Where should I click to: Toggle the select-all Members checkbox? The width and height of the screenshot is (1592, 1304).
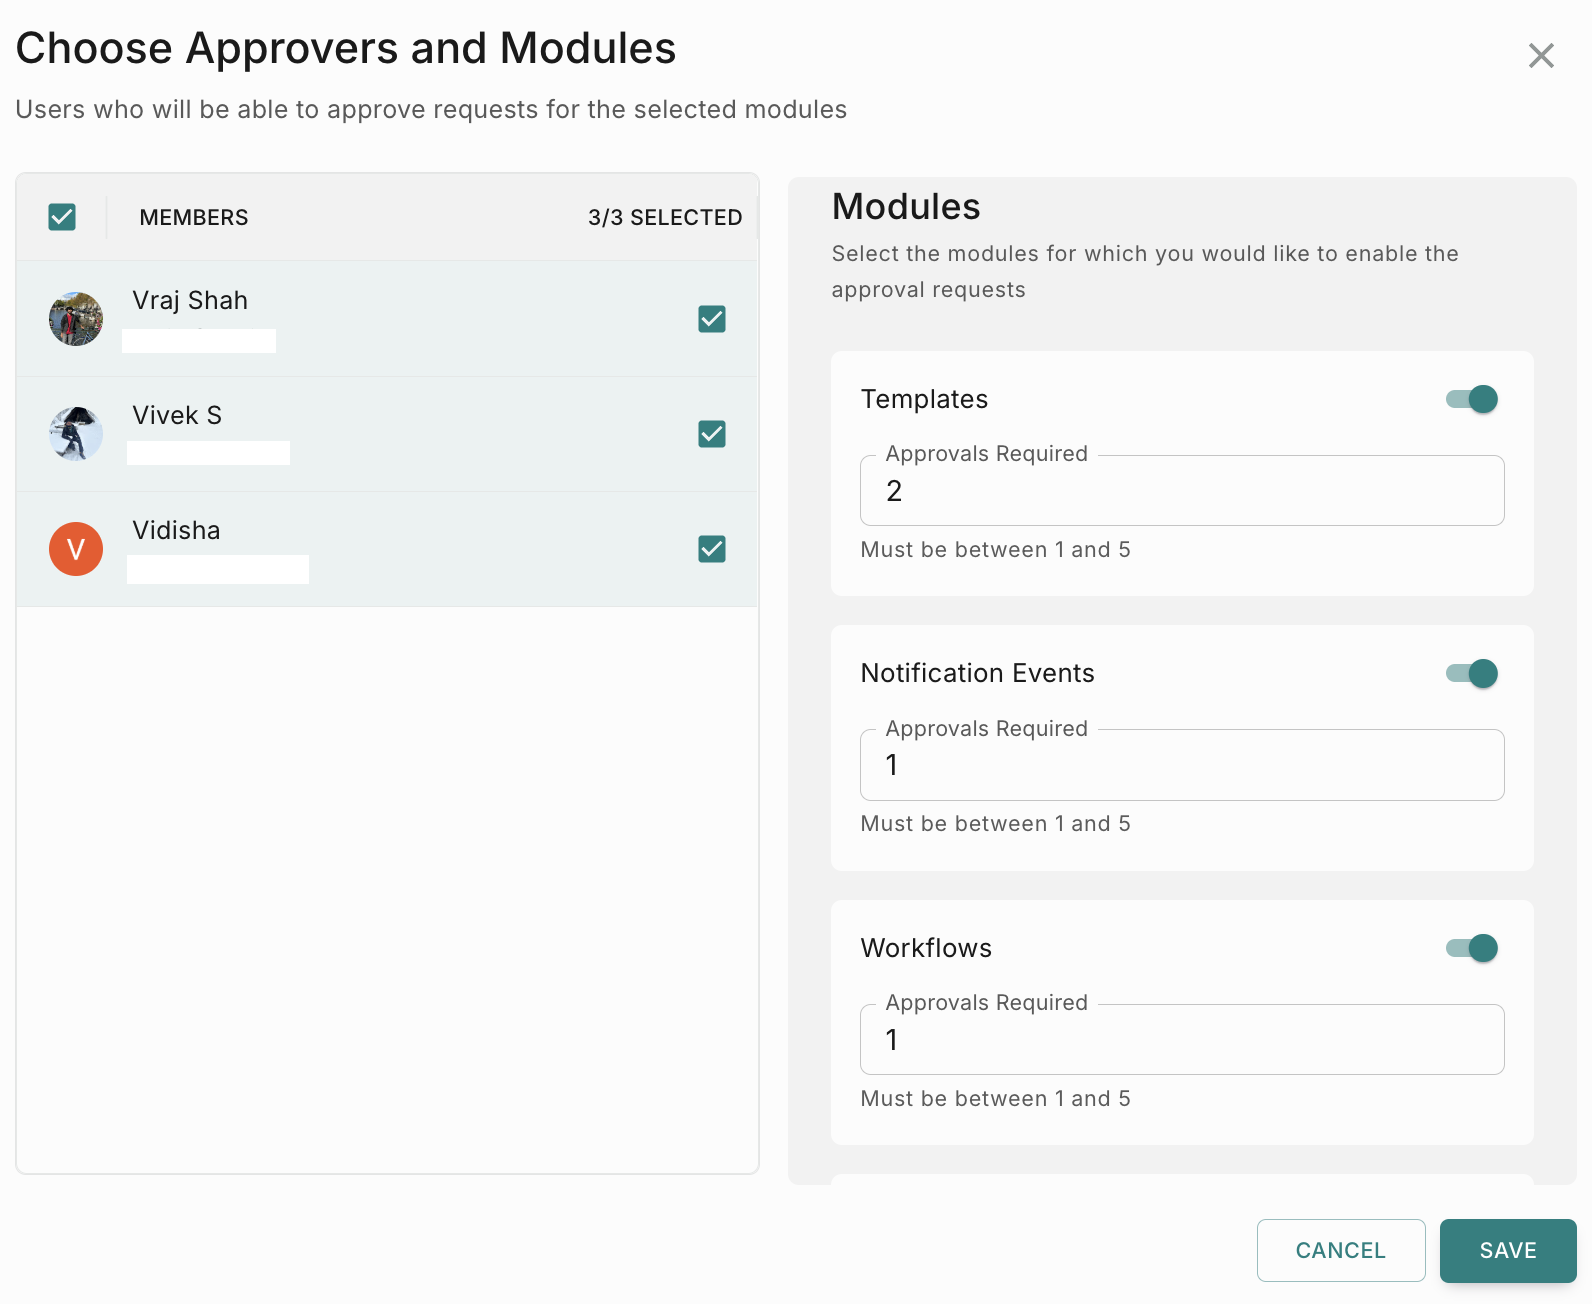click(62, 217)
